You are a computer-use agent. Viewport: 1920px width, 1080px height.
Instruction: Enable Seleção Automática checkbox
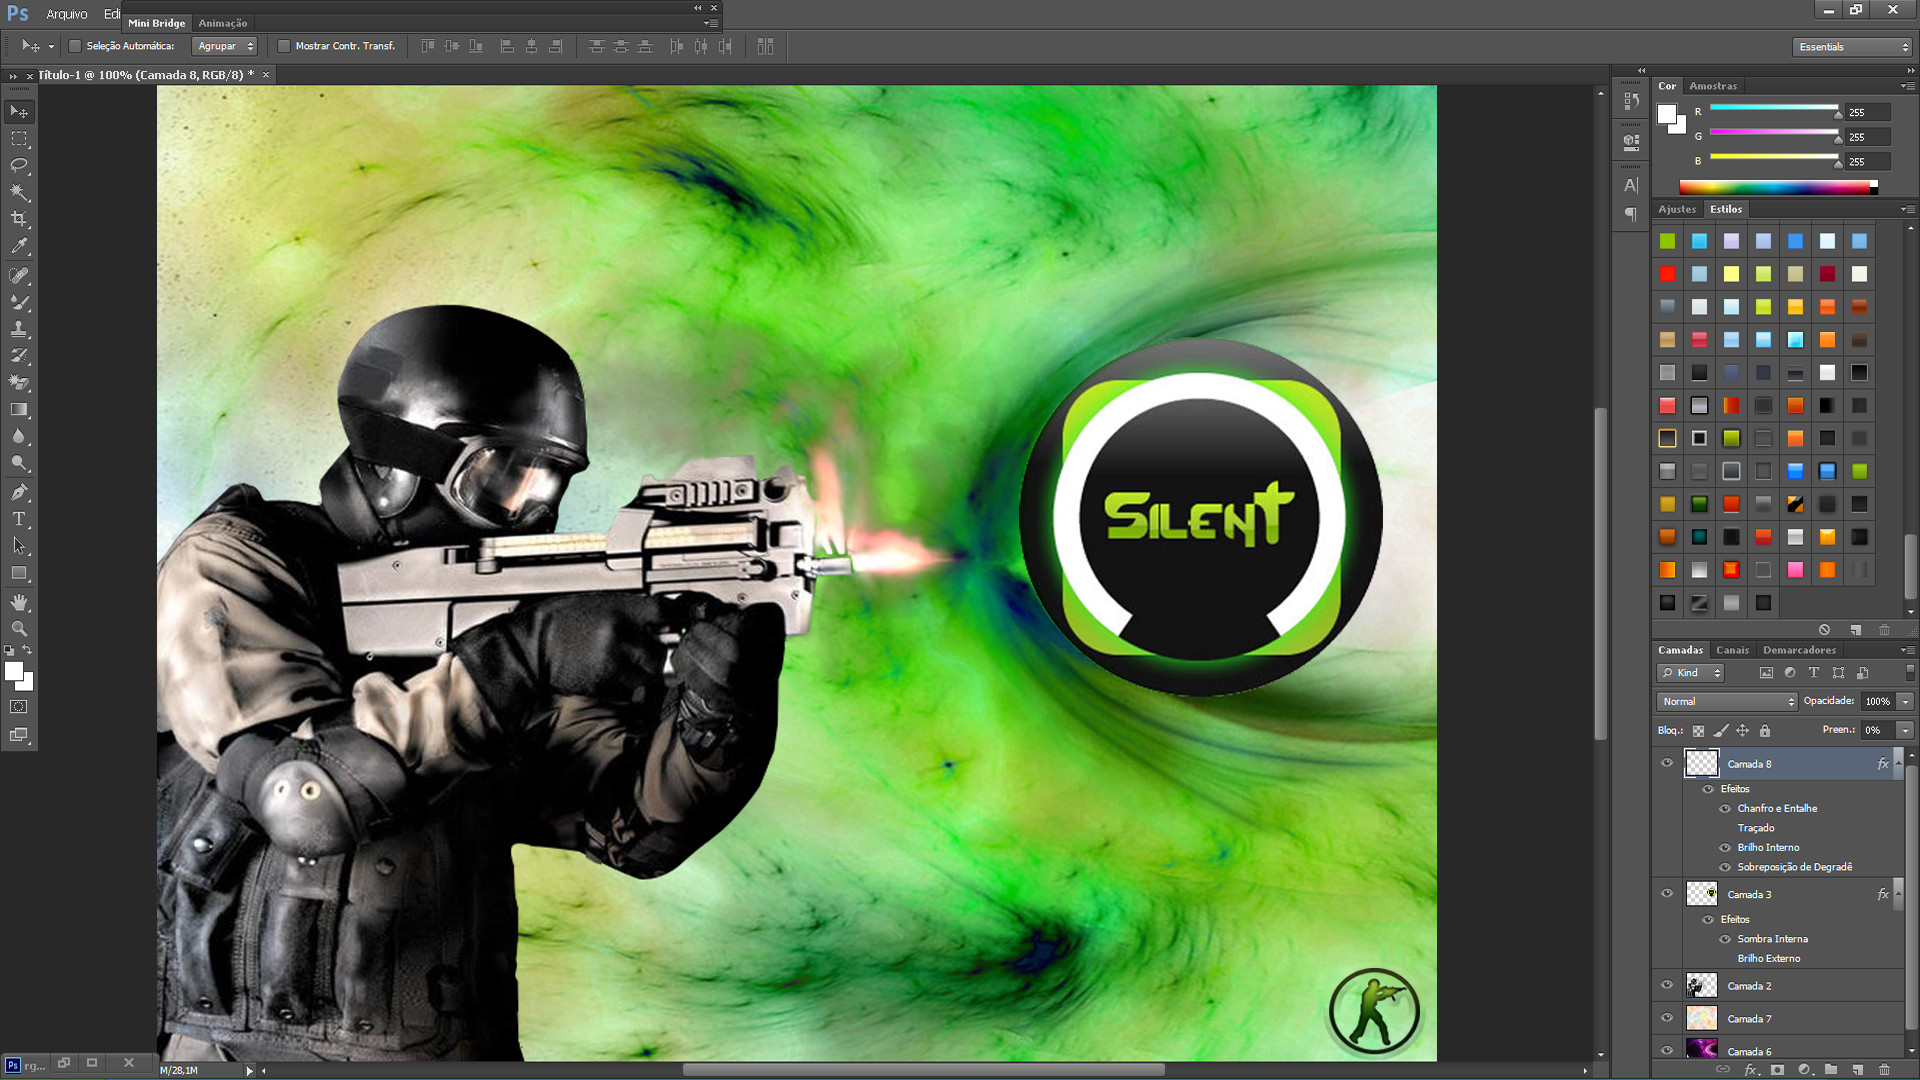click(75, 46)
